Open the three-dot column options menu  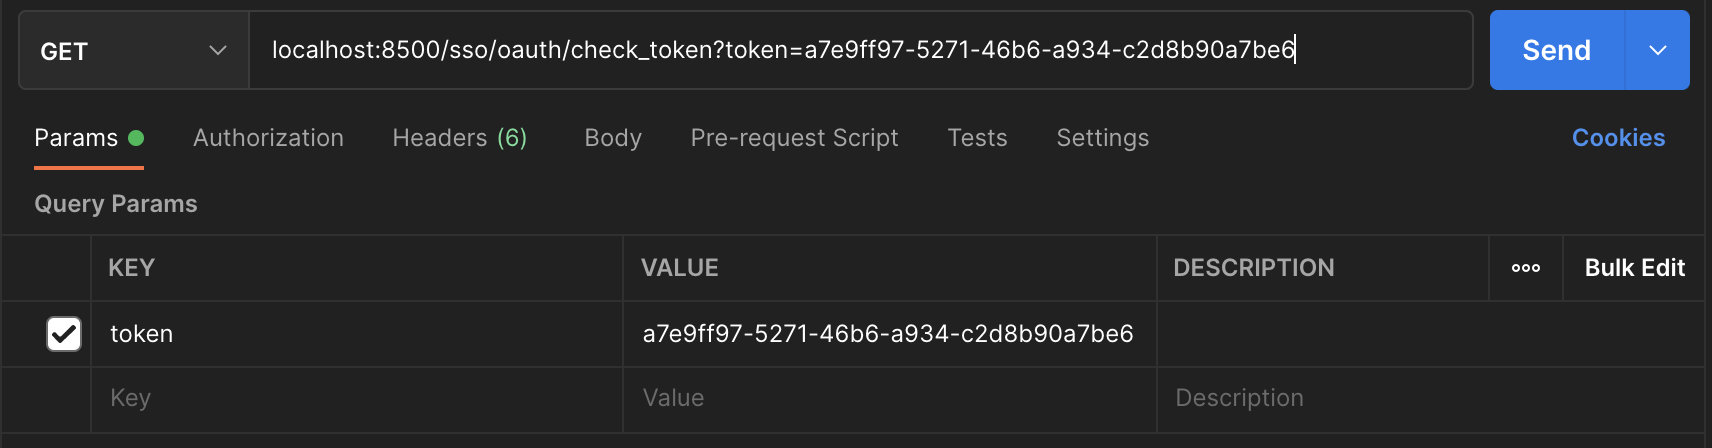pyautogui.click(x=1525, y=268)
